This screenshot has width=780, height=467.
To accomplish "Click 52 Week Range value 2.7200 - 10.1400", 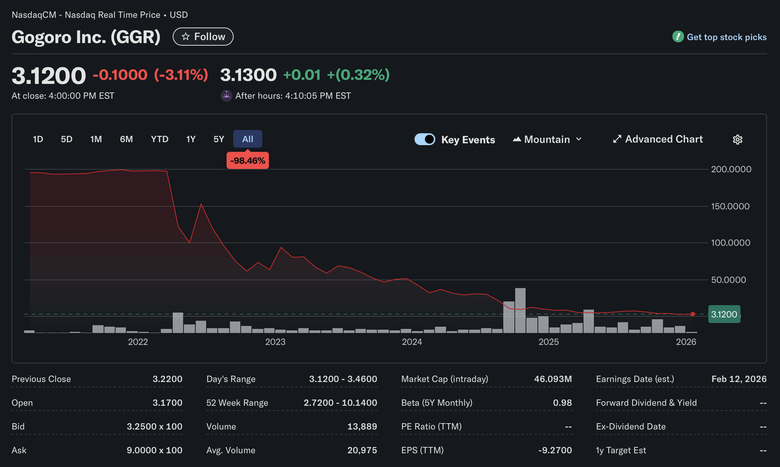I will point(340,403).
